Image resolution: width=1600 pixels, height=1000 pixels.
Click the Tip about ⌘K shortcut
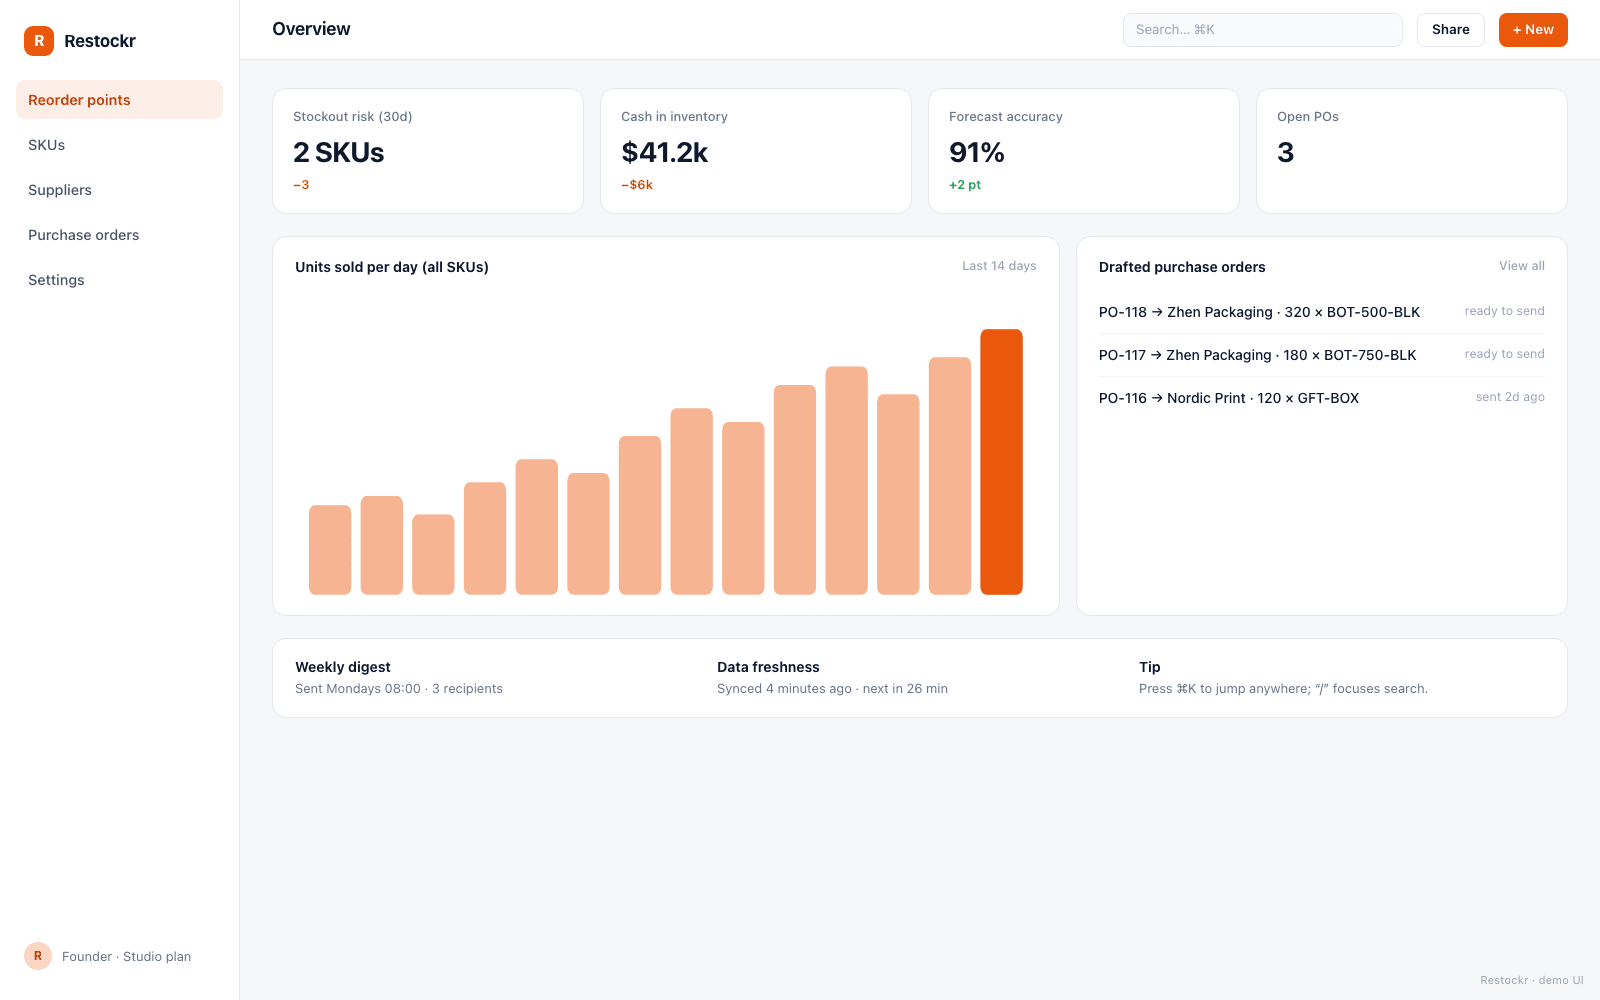click(x=1283, y=678)
